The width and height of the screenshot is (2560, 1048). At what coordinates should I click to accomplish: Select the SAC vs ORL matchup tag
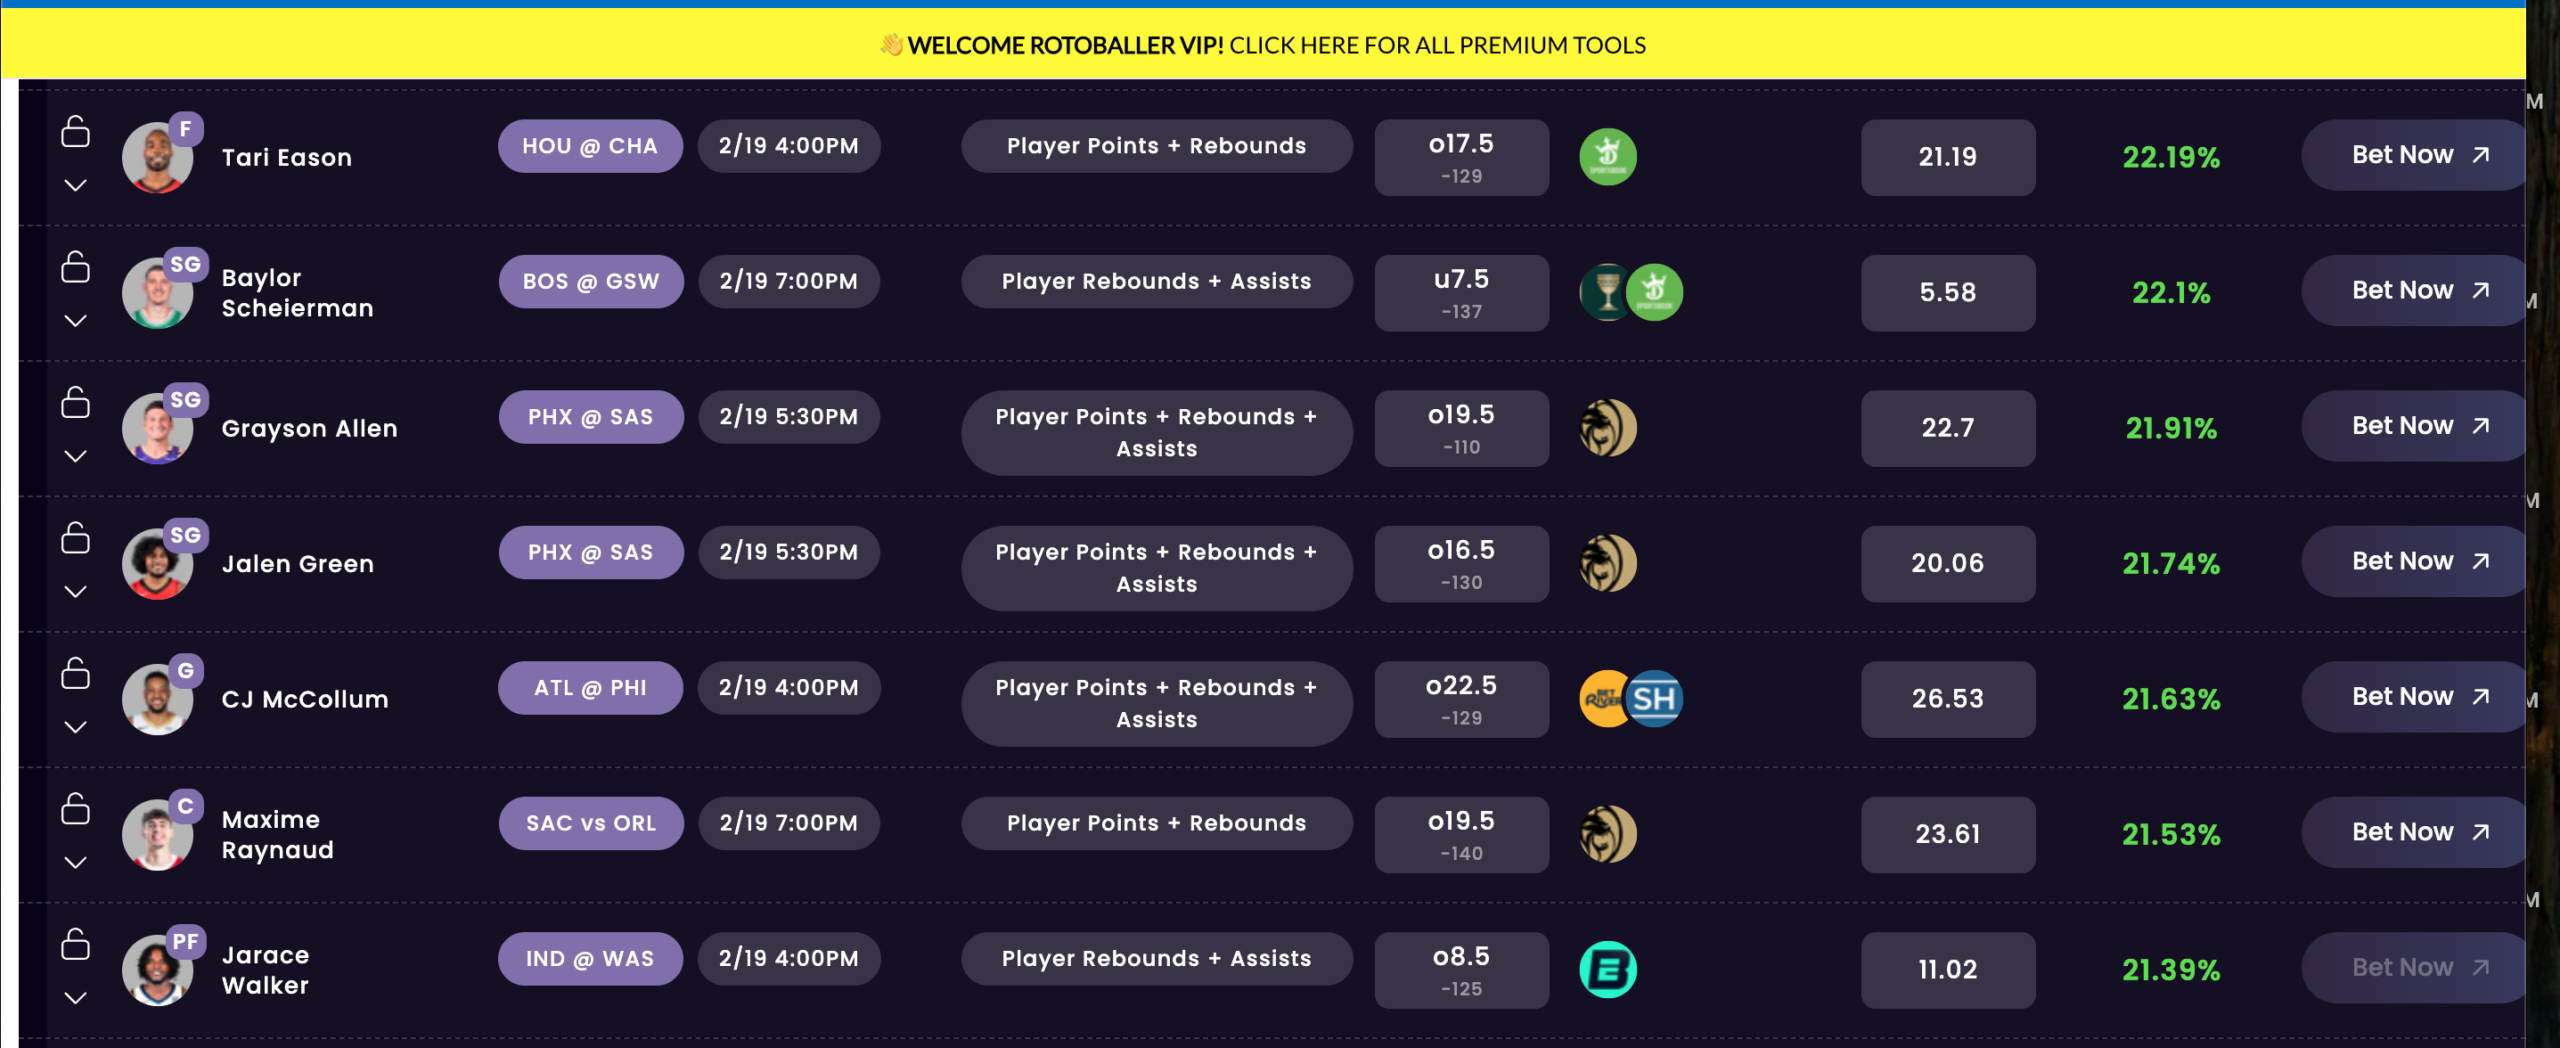[x=590, y=823]
